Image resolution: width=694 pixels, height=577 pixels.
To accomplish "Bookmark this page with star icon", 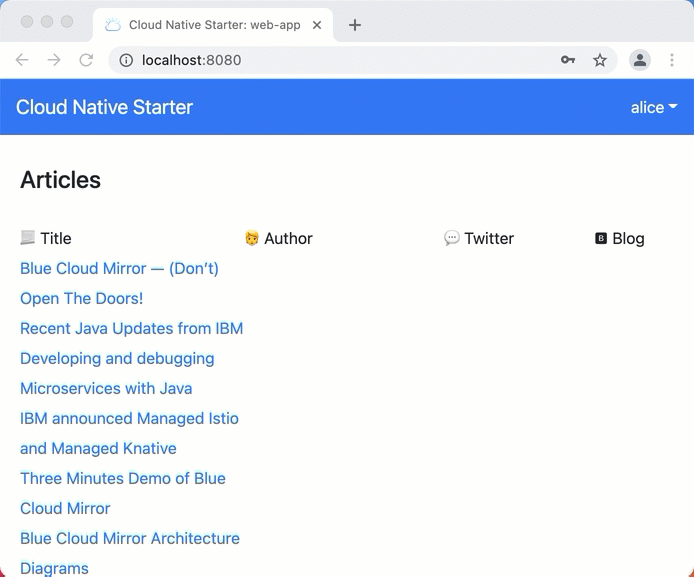I will click(x=600, y=60).
